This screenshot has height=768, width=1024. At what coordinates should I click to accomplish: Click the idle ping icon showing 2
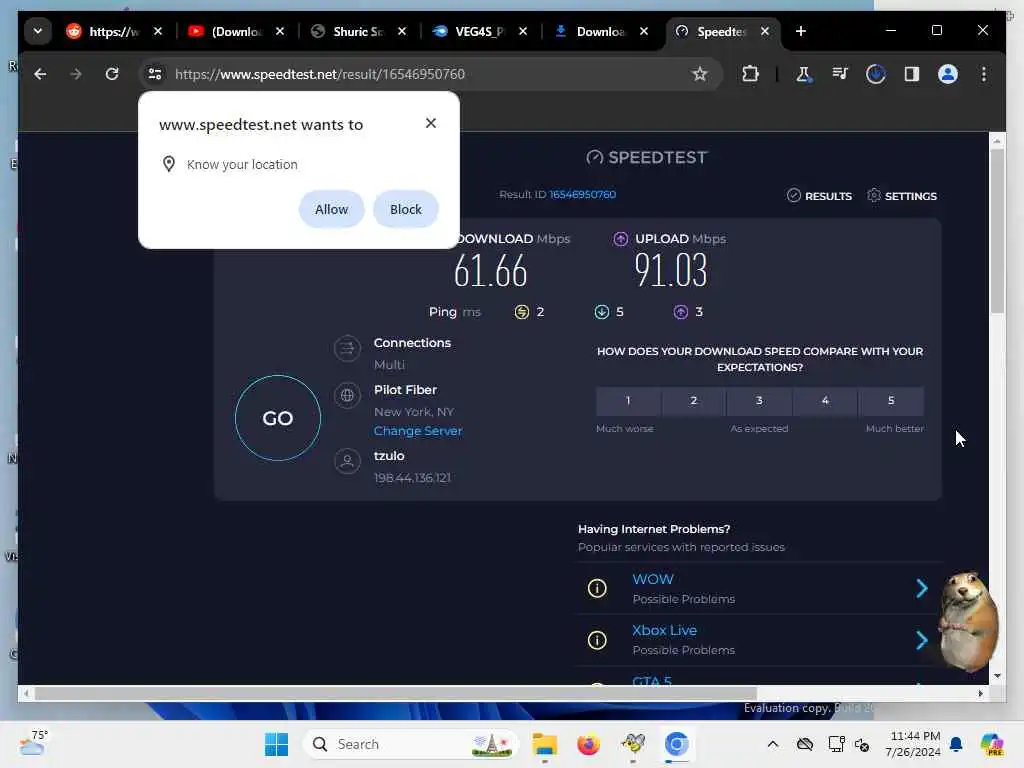pyautogui.click(x=521, y=312)
